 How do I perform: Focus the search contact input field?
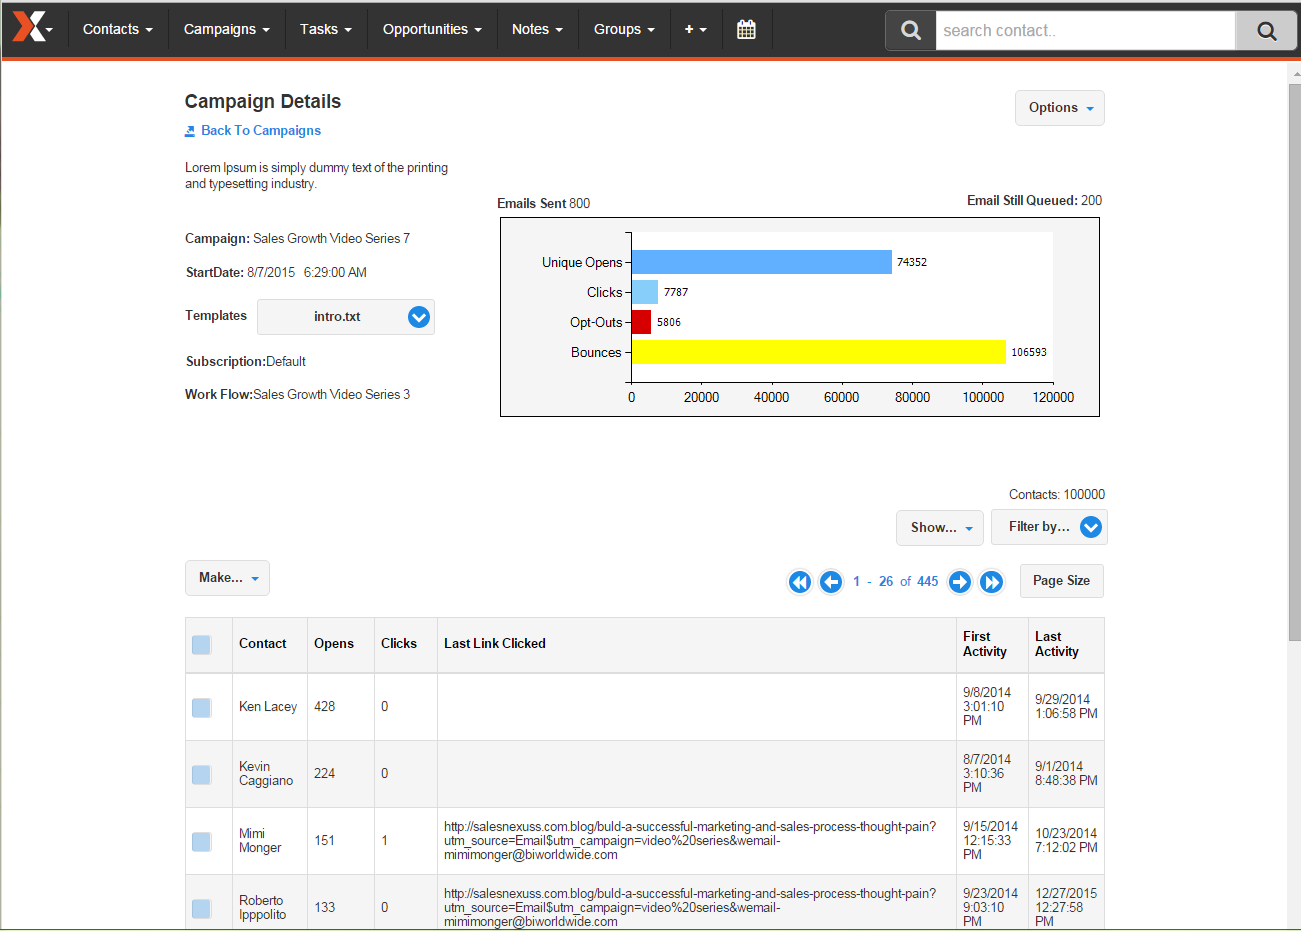point(1085,31)
